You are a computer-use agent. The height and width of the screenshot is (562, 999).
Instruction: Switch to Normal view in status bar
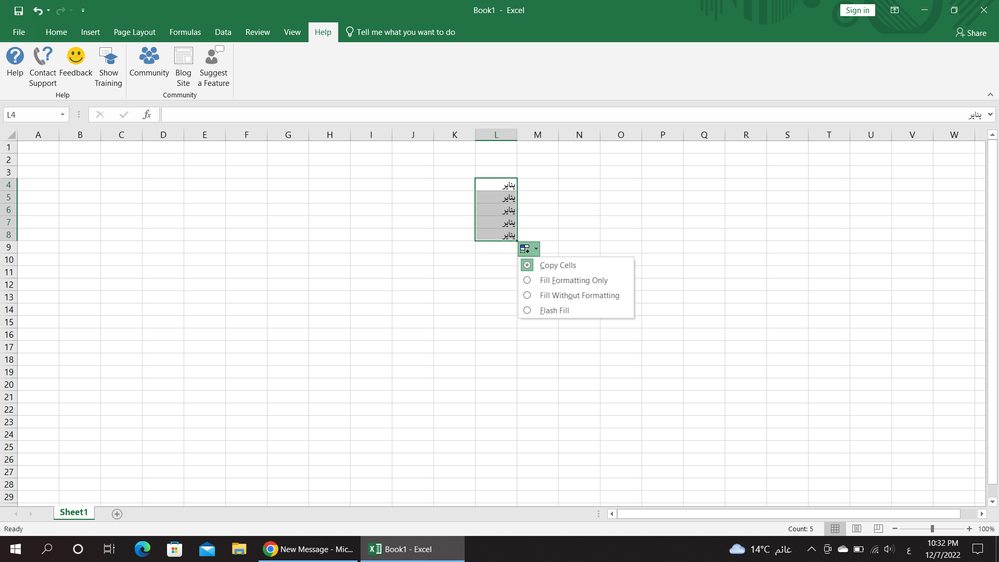[835, 529]
